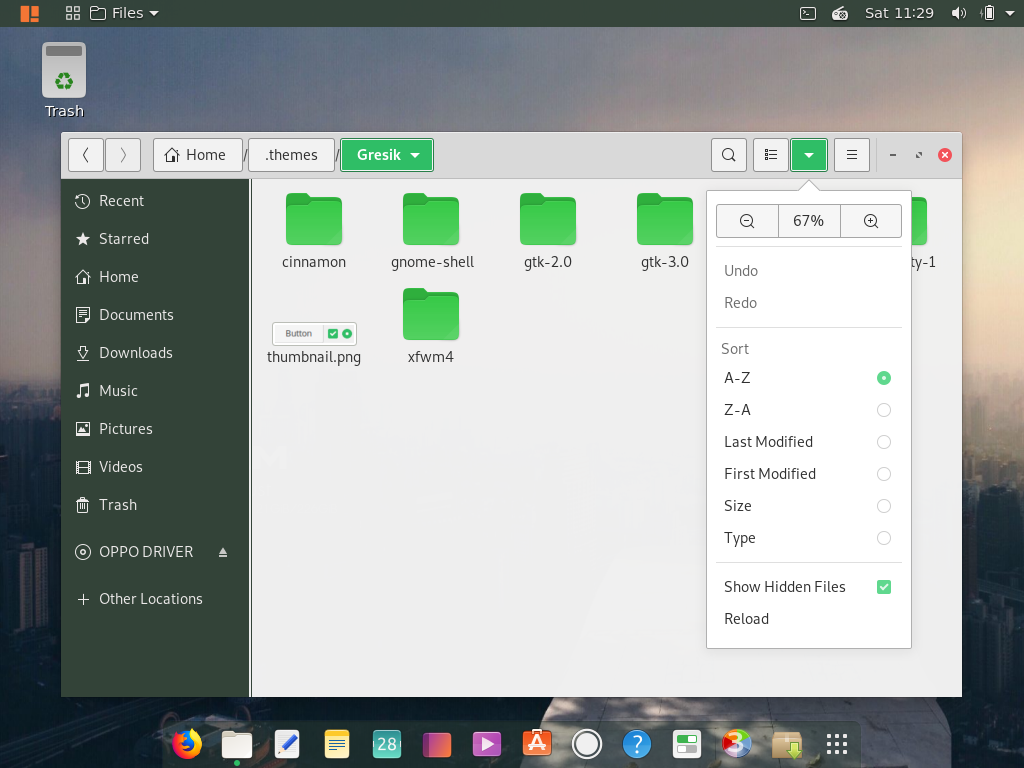
Task: Open Videos in sidebar
Action: (x=155, y=467)
